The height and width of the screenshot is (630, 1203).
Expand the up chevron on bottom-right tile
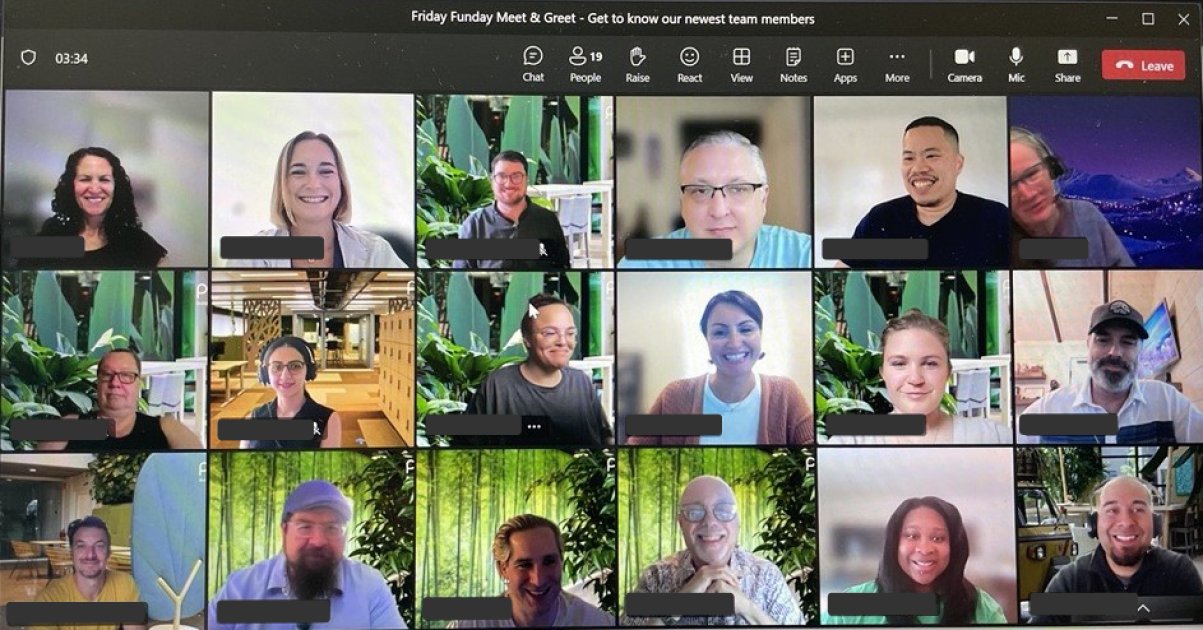[1143, 607]
